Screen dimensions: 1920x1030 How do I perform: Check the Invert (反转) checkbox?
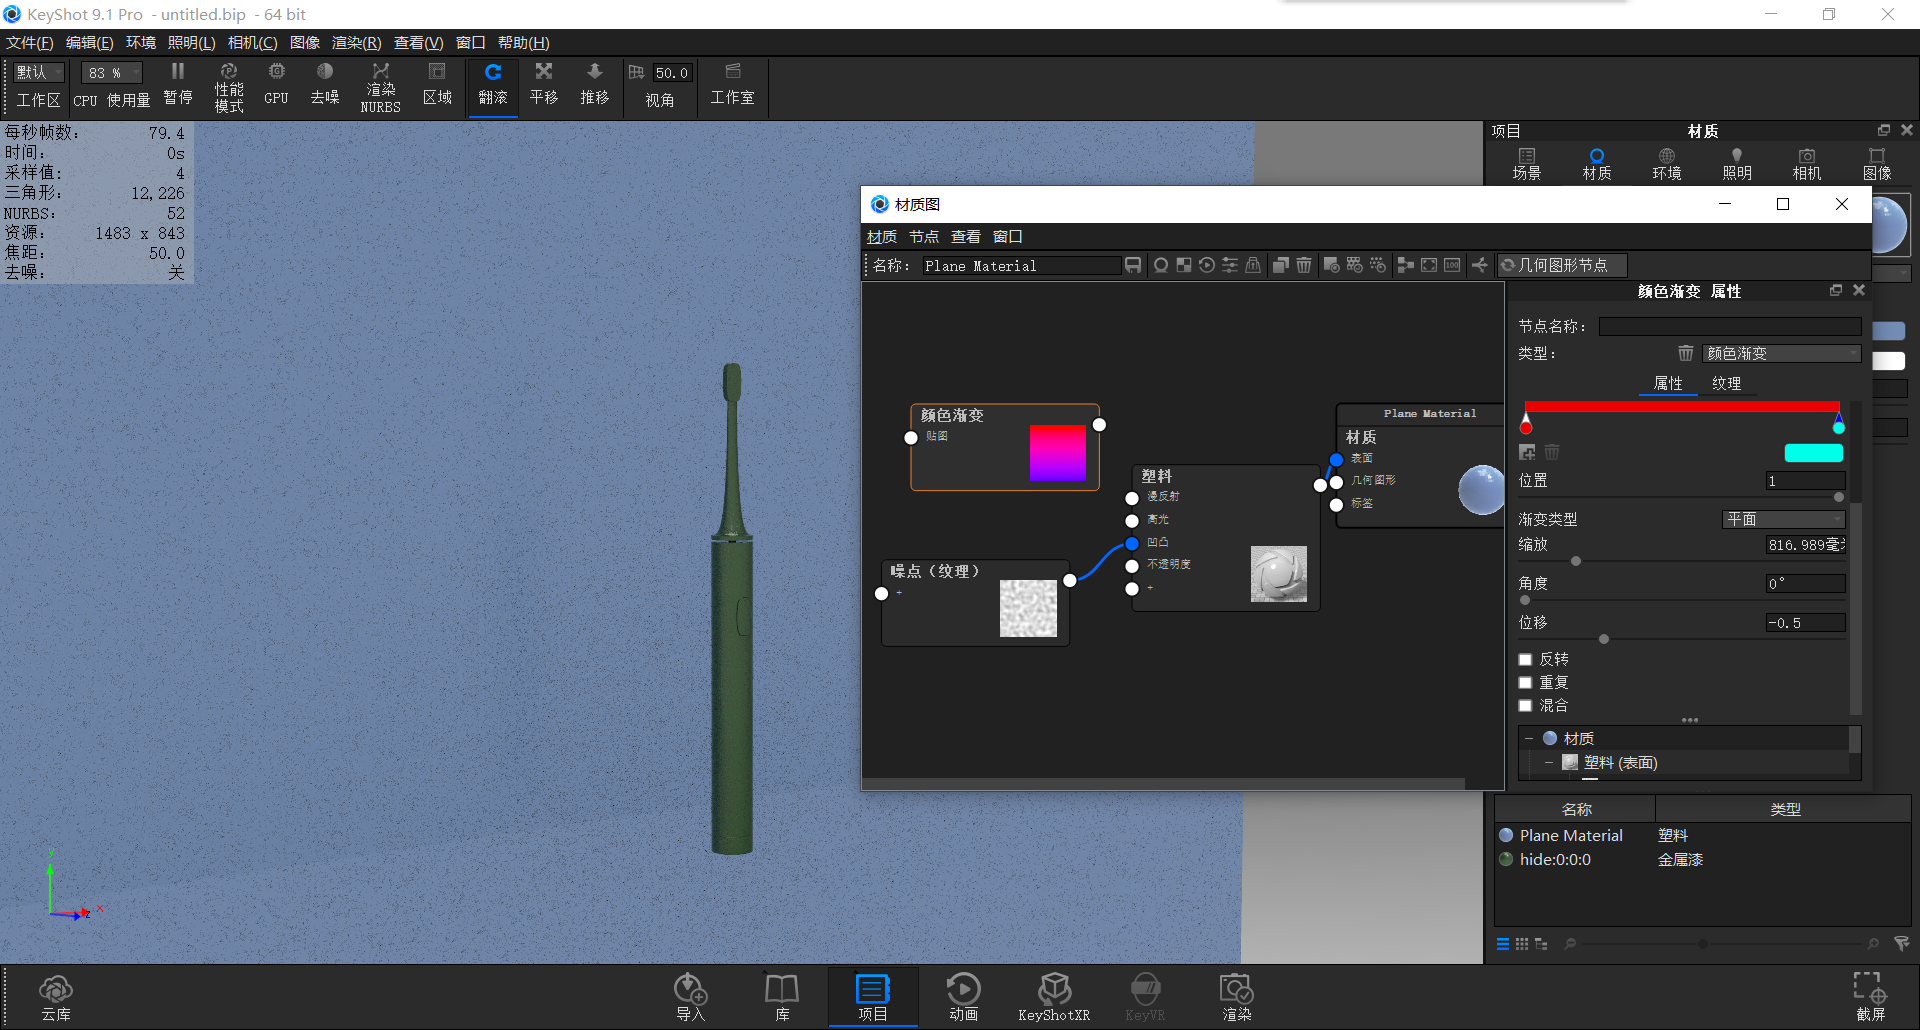click(1525, 660)
